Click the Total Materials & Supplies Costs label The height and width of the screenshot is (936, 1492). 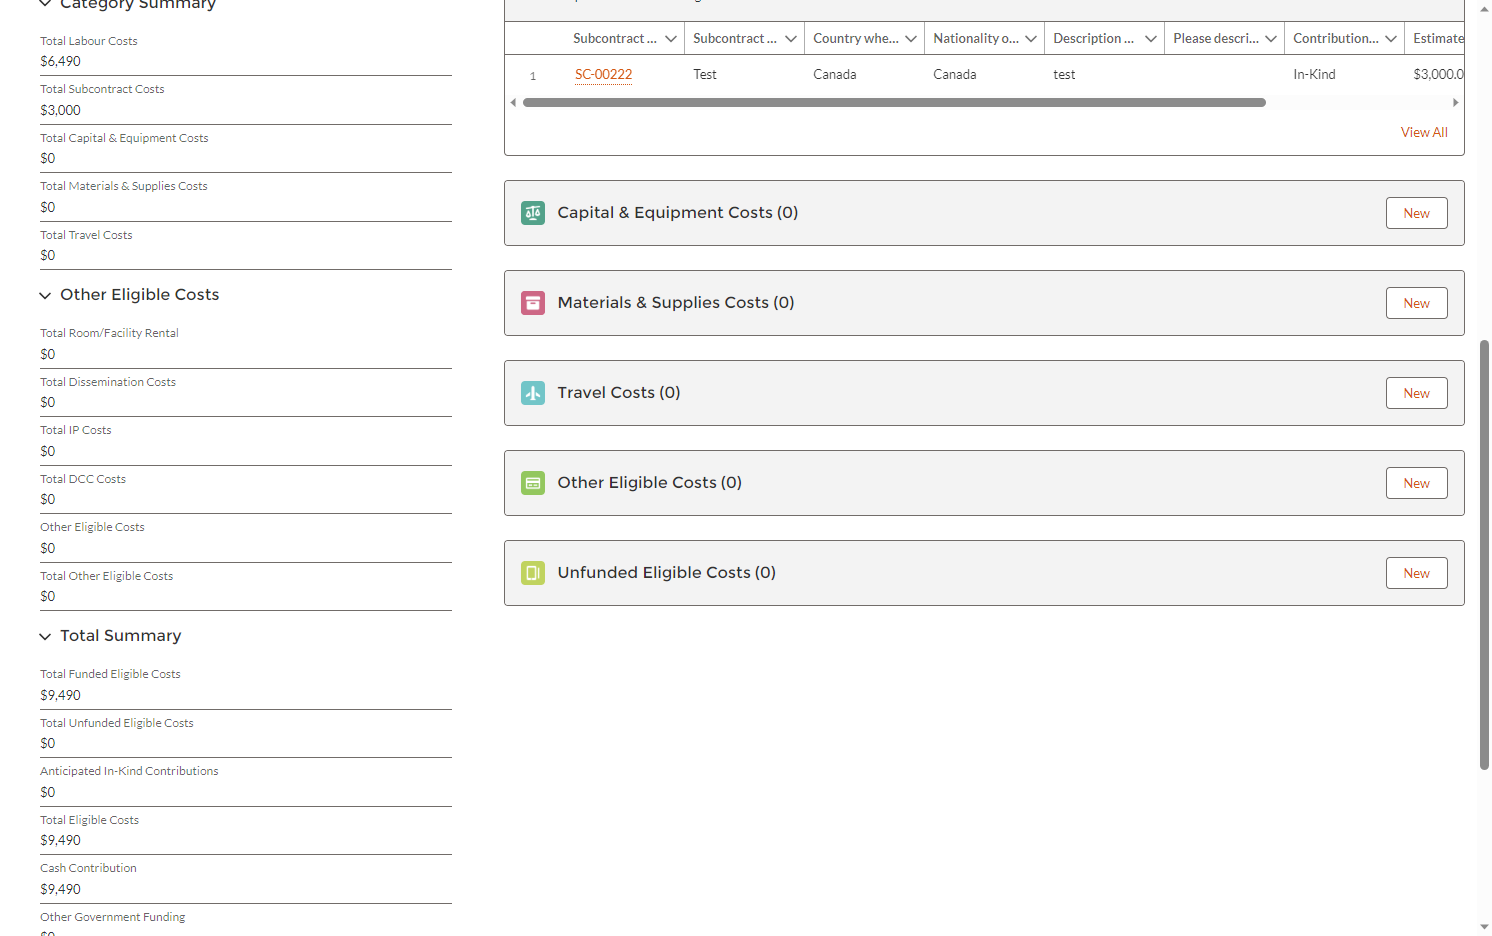pos(124,186)
